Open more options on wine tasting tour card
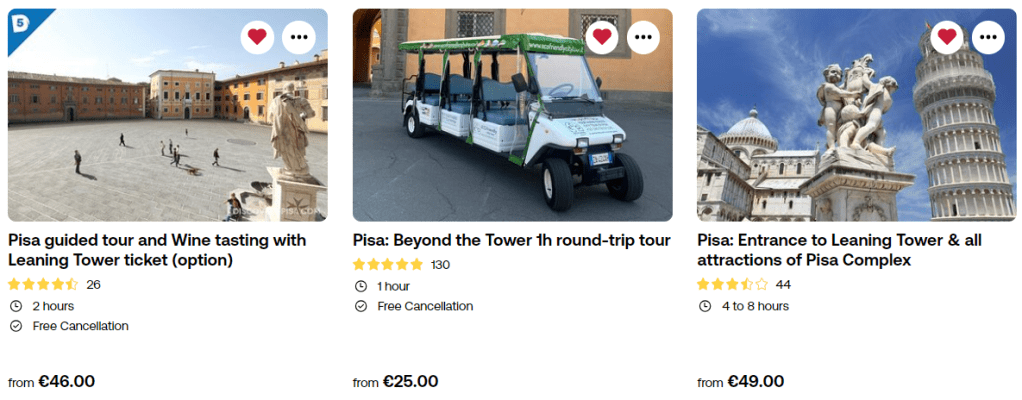The width and height of the screenshot is (1022, 400). (x=299, y=37)
